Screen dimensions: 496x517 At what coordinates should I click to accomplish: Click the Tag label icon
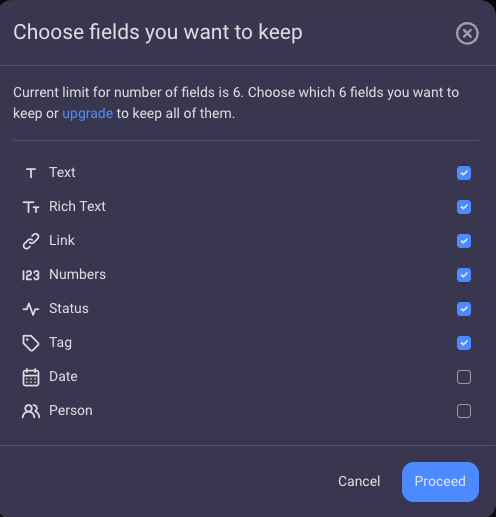click(31, 343)
